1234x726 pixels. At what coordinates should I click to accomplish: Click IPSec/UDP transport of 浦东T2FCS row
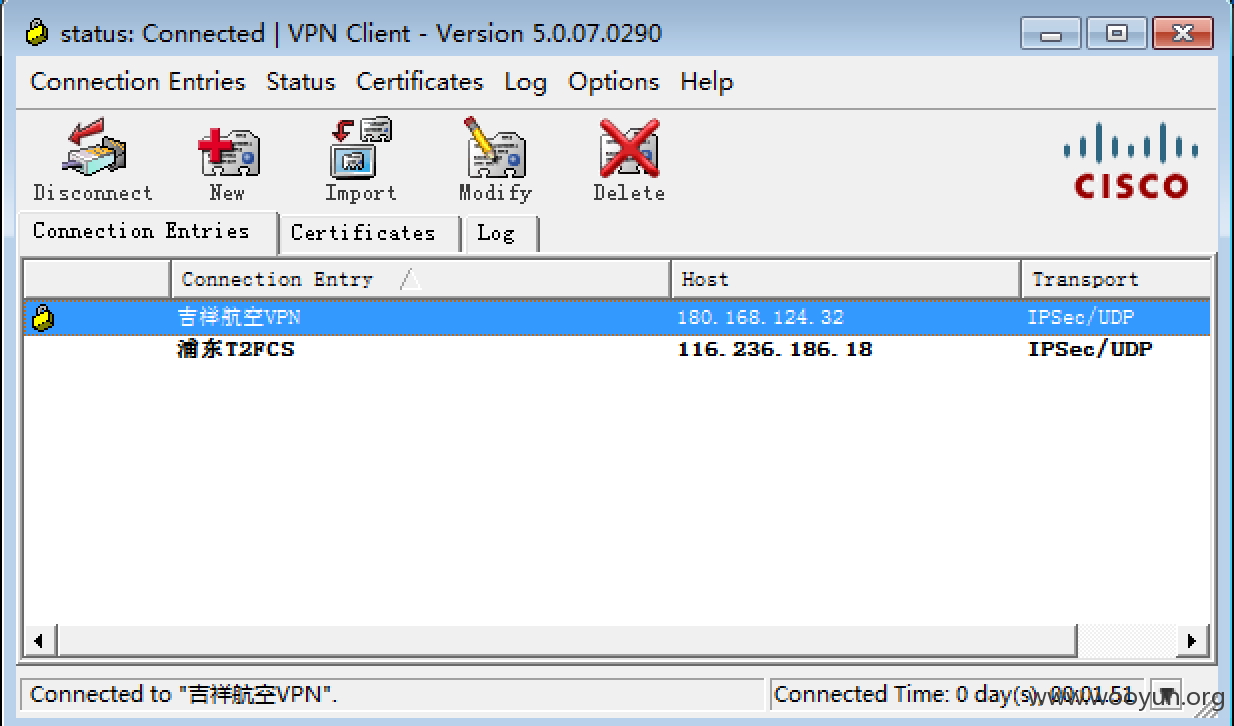pyautogui.click(x=1090, y=350)
